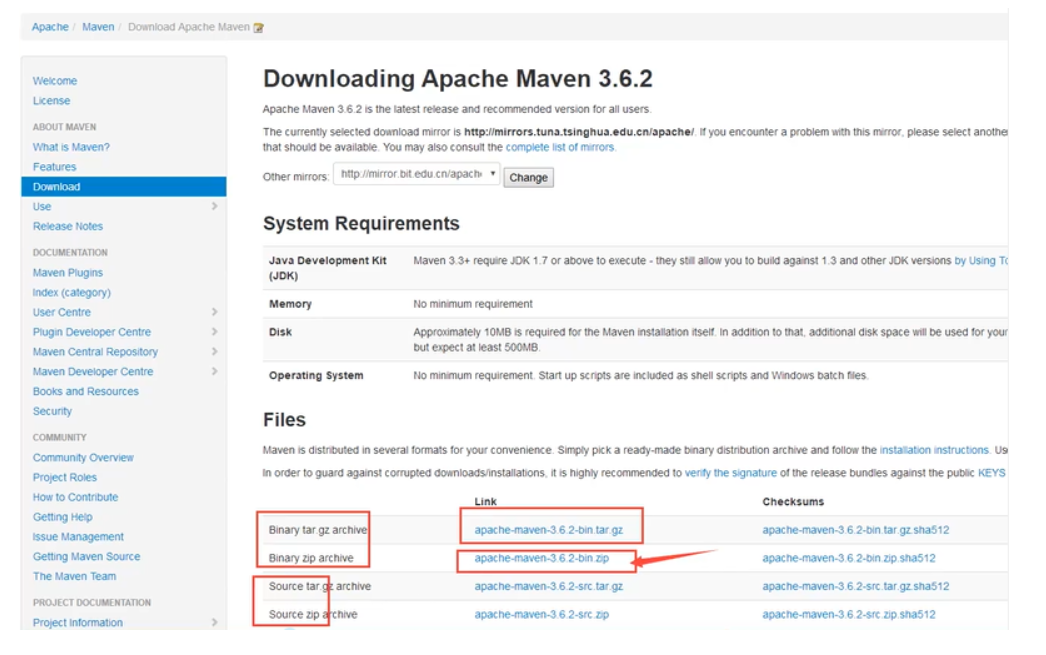
Task: Click the mirror URL mirrors.tuna.tsinghua.edu.cn text
Action: pos(579,132)
